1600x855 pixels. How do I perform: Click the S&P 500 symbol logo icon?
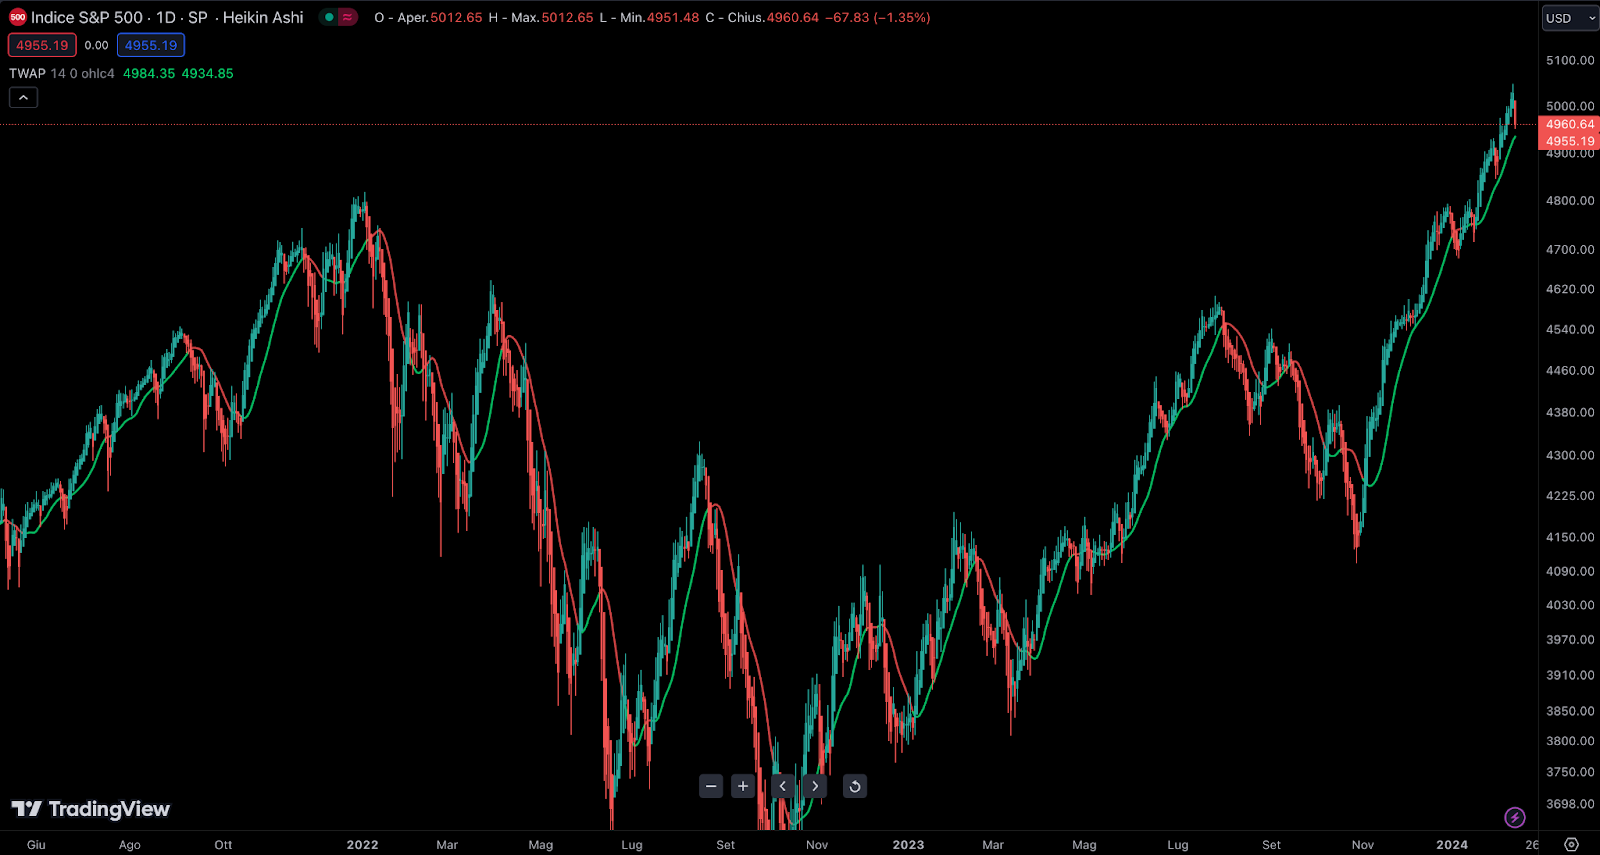(x=17, y=17)
